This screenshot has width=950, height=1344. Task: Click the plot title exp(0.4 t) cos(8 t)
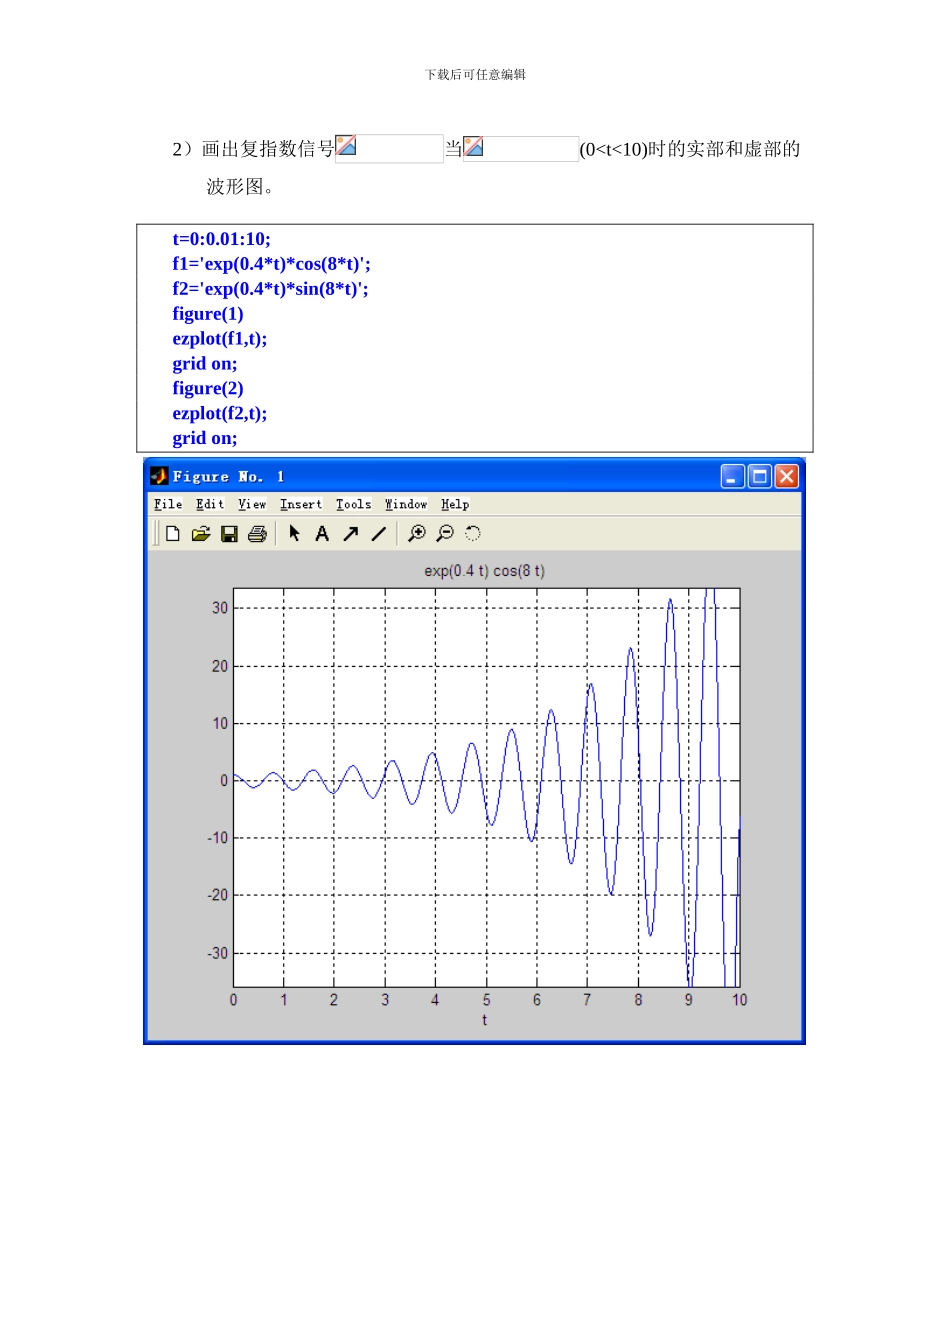(485, 571)
